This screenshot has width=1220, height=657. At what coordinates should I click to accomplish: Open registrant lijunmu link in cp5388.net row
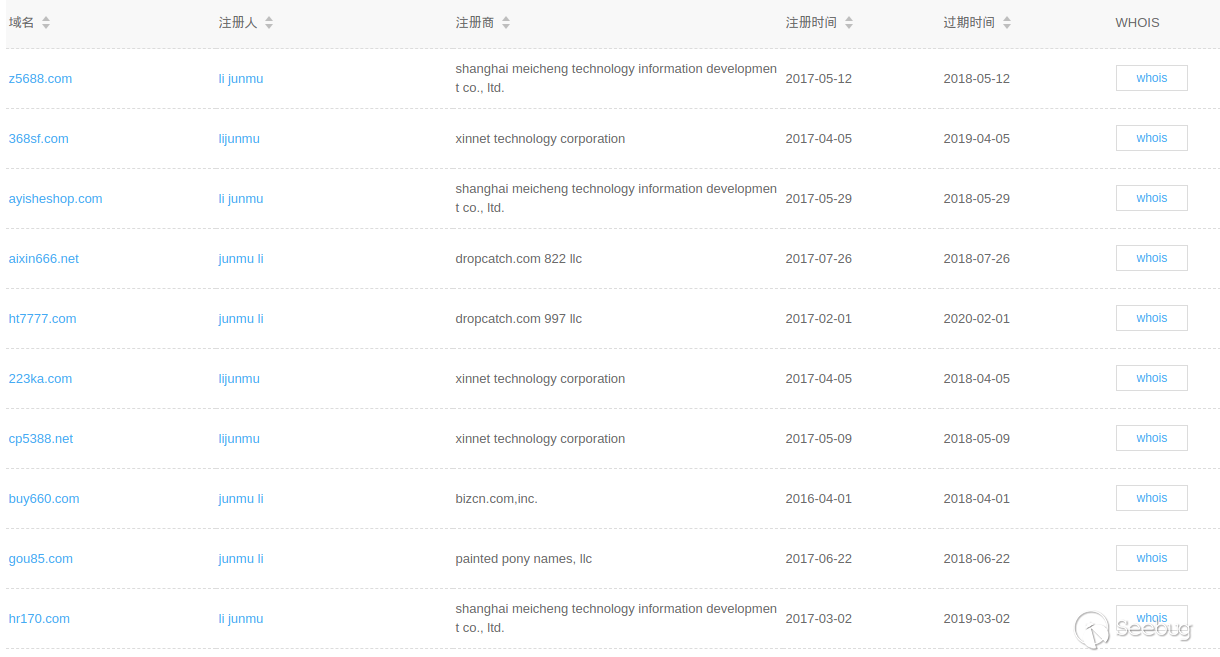click(x=239, y=439)
